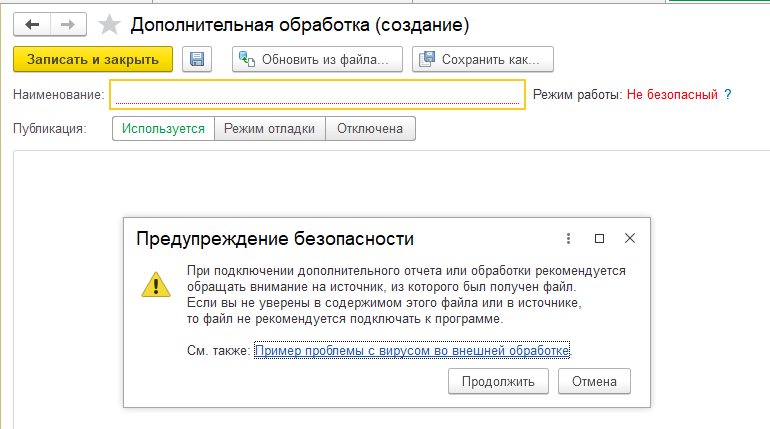Viewport: 770px width, 429px height.
Task: Maximize the security warning dialog
Action: pos(599,239)
